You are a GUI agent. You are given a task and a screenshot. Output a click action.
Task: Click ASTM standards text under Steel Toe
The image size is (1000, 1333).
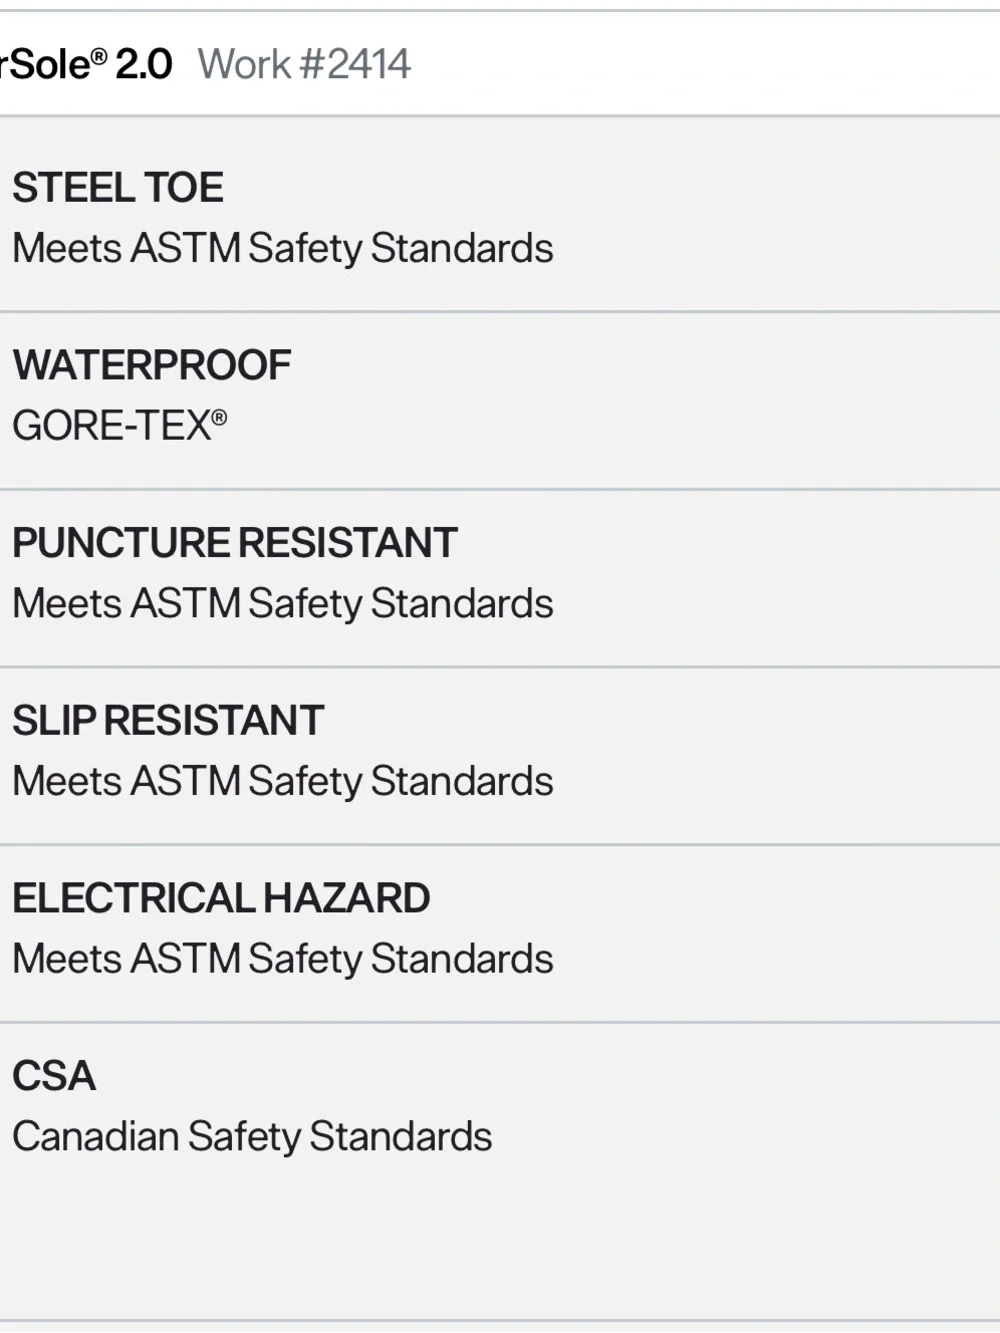click(283, 249)
